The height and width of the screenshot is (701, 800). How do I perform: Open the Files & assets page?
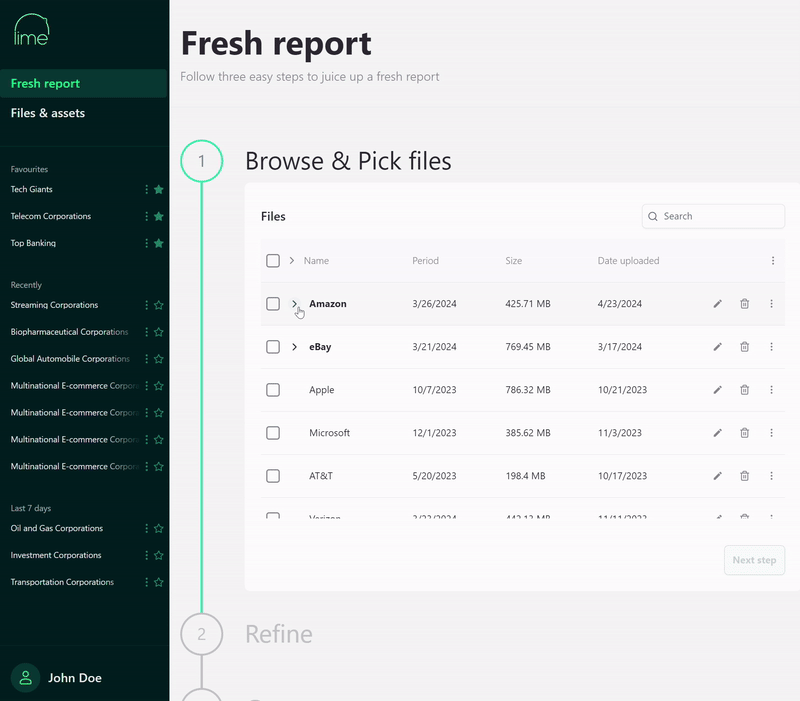click(x=48, y=113)
